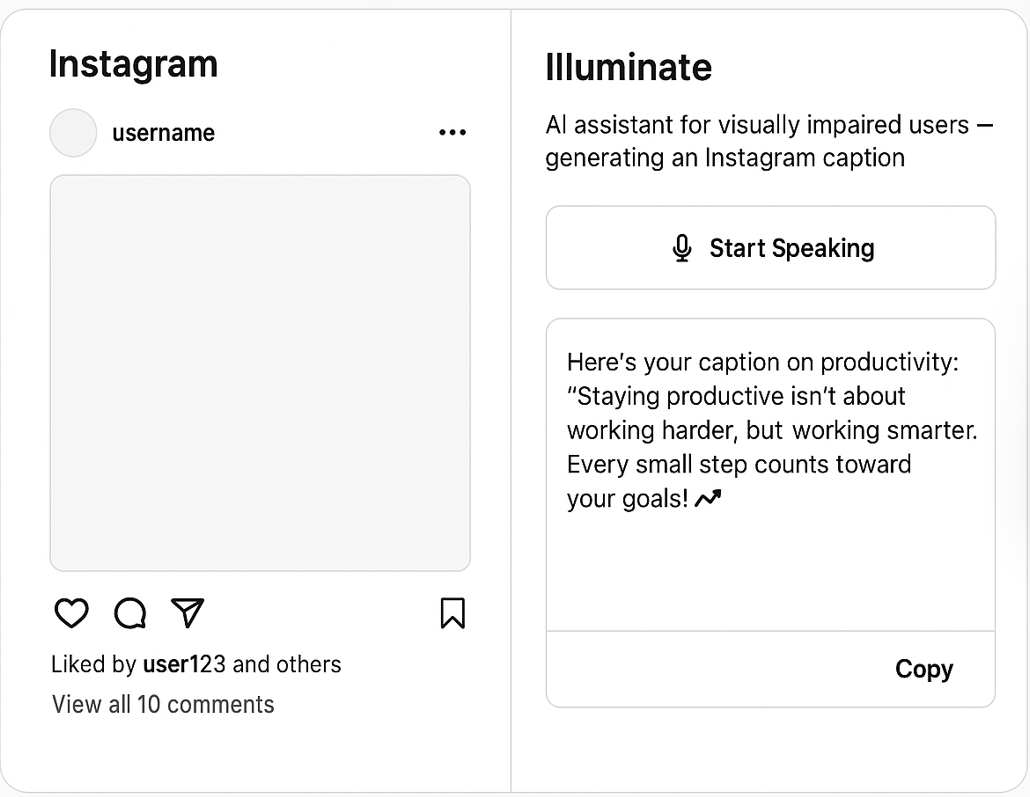Open View all 10 comments

click(x=163, y=704)
